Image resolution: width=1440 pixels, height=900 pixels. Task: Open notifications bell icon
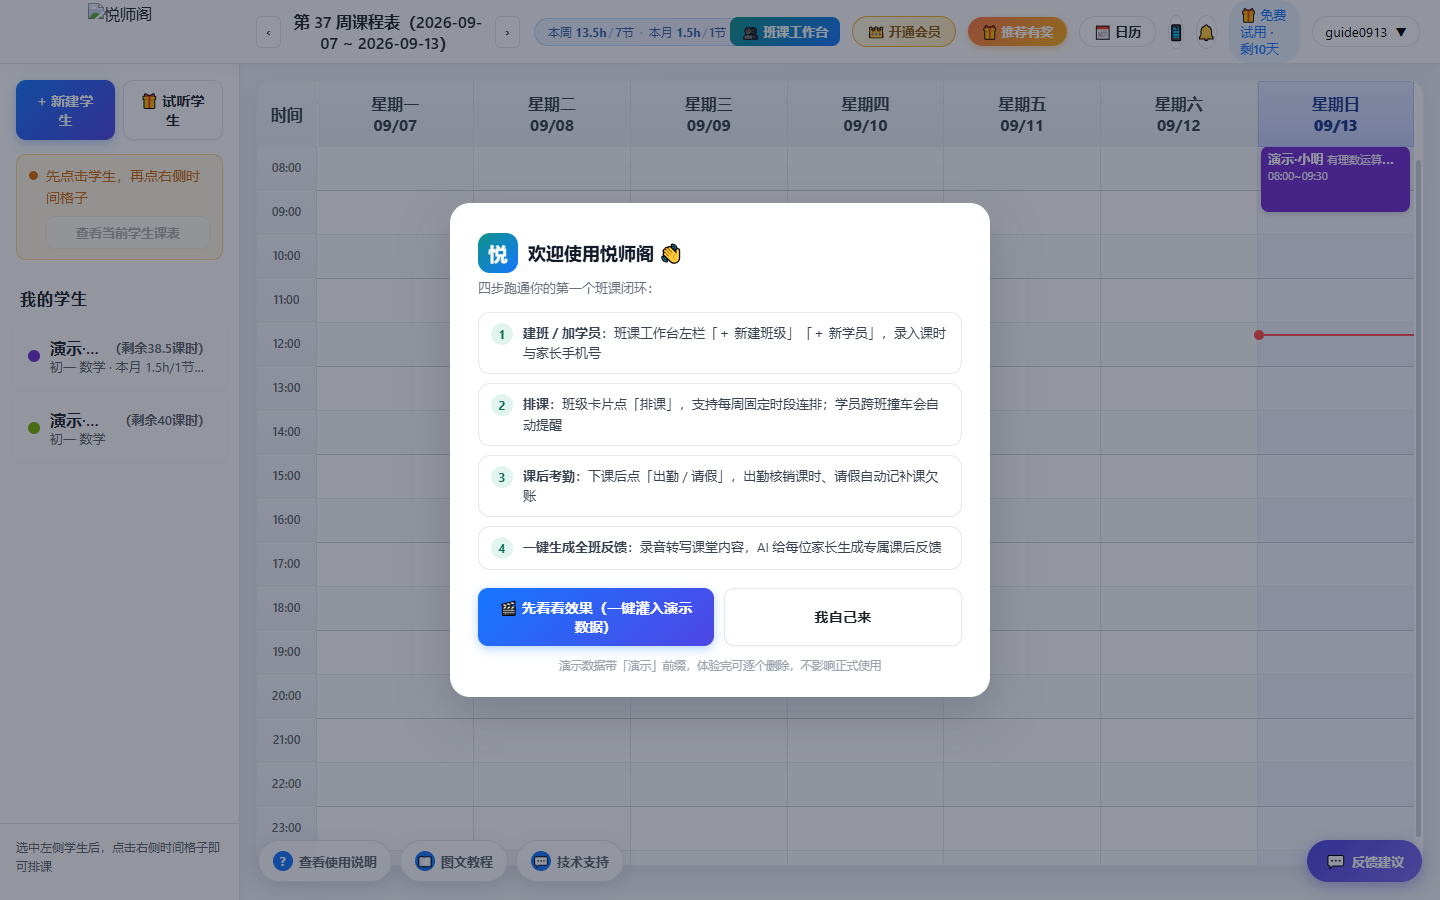click(x=1206, y=33)
